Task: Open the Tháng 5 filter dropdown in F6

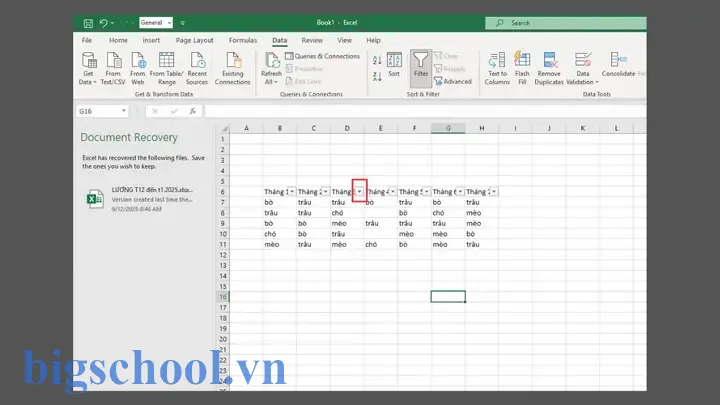Action: coord(427,191)
